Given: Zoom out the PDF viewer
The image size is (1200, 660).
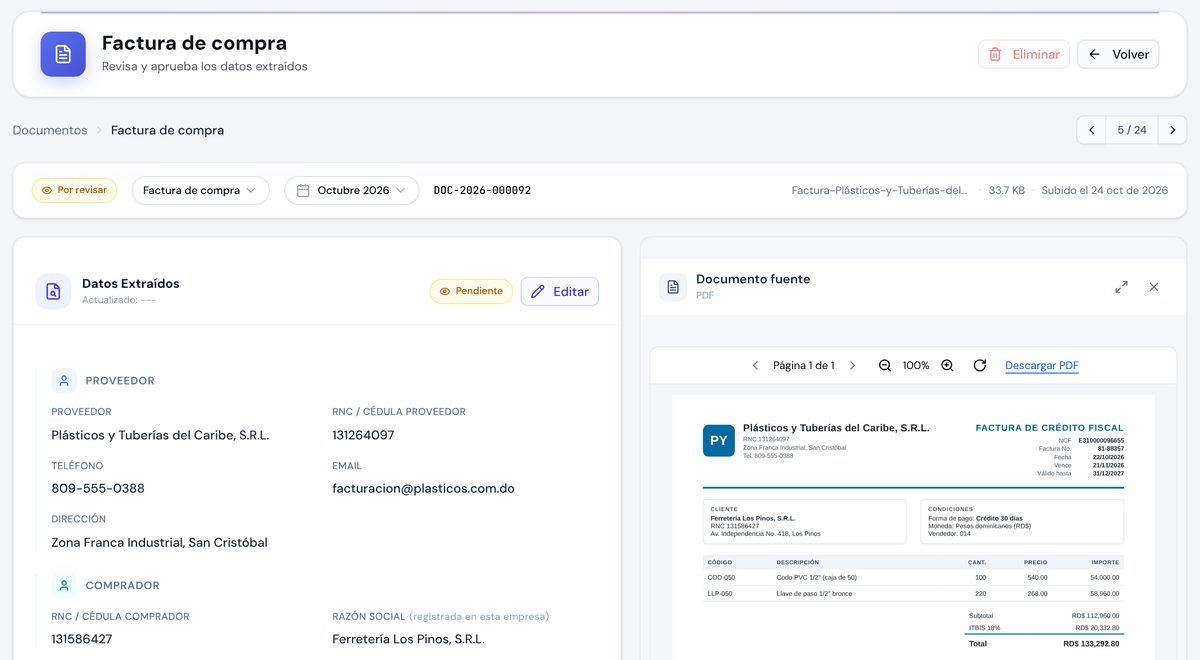Looking at the screenshot, I should pyautogui.click(x=885, y=366).
